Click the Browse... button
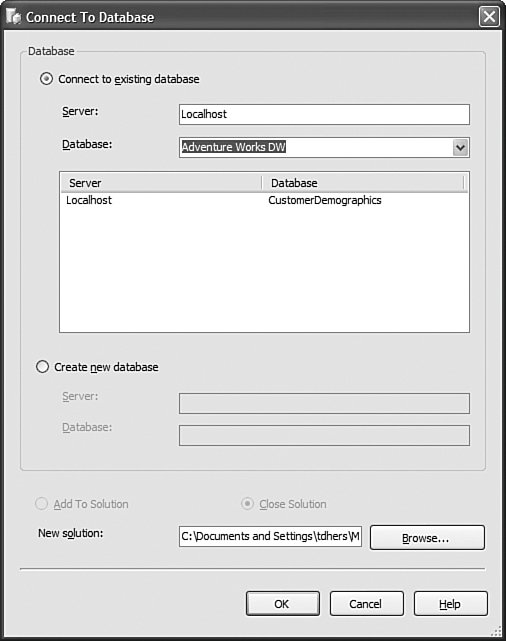The width and height of the screenshot is (506, 641). point(427,538)
